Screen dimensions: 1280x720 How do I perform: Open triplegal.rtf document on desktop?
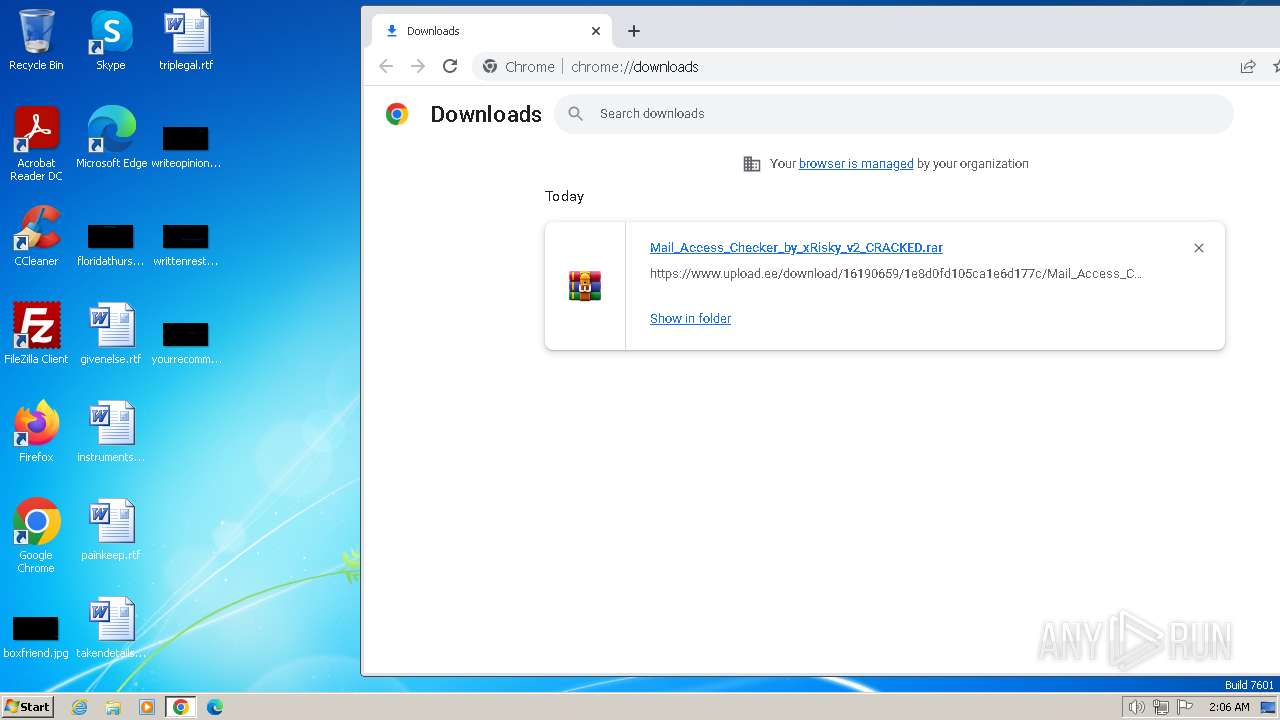[186, 40]
